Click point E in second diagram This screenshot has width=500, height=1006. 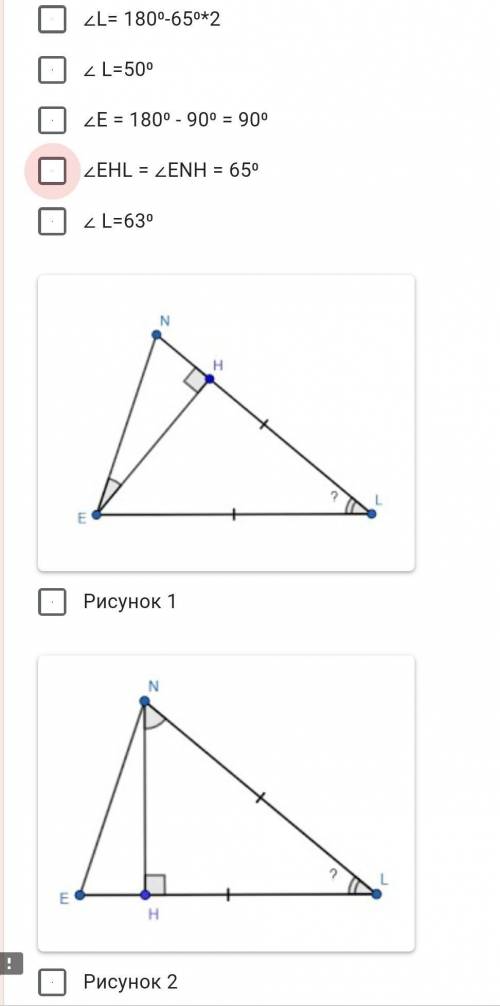click(x=80, y=894)
